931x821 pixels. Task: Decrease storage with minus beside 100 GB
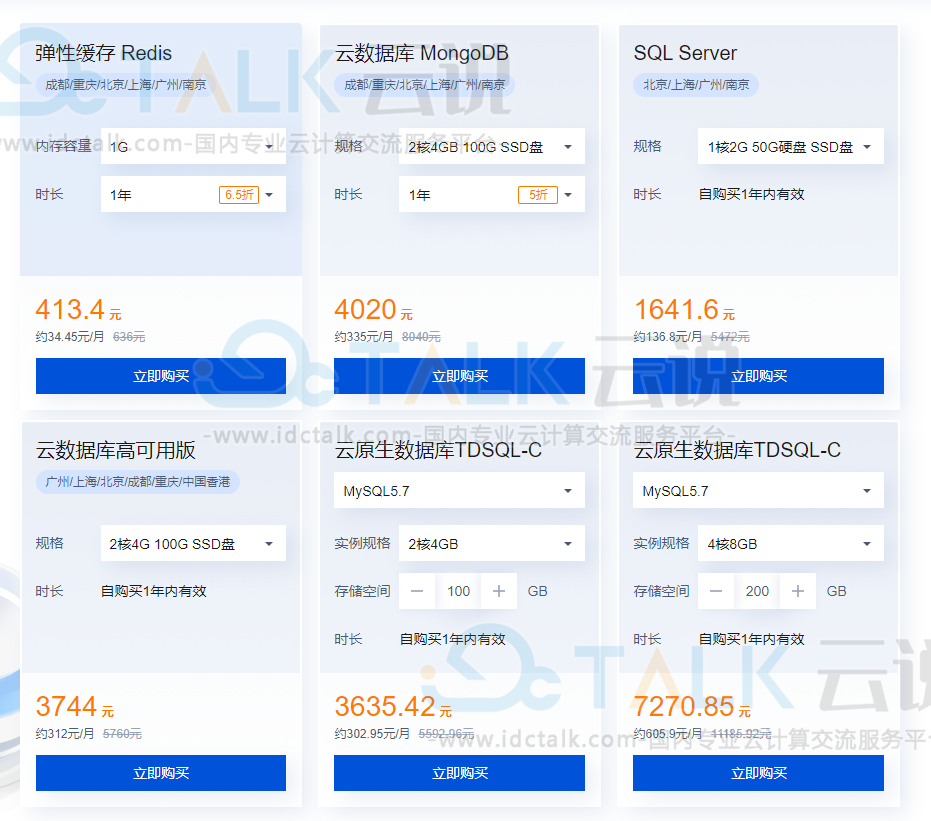pyautogui.click(x=417, y=591)
